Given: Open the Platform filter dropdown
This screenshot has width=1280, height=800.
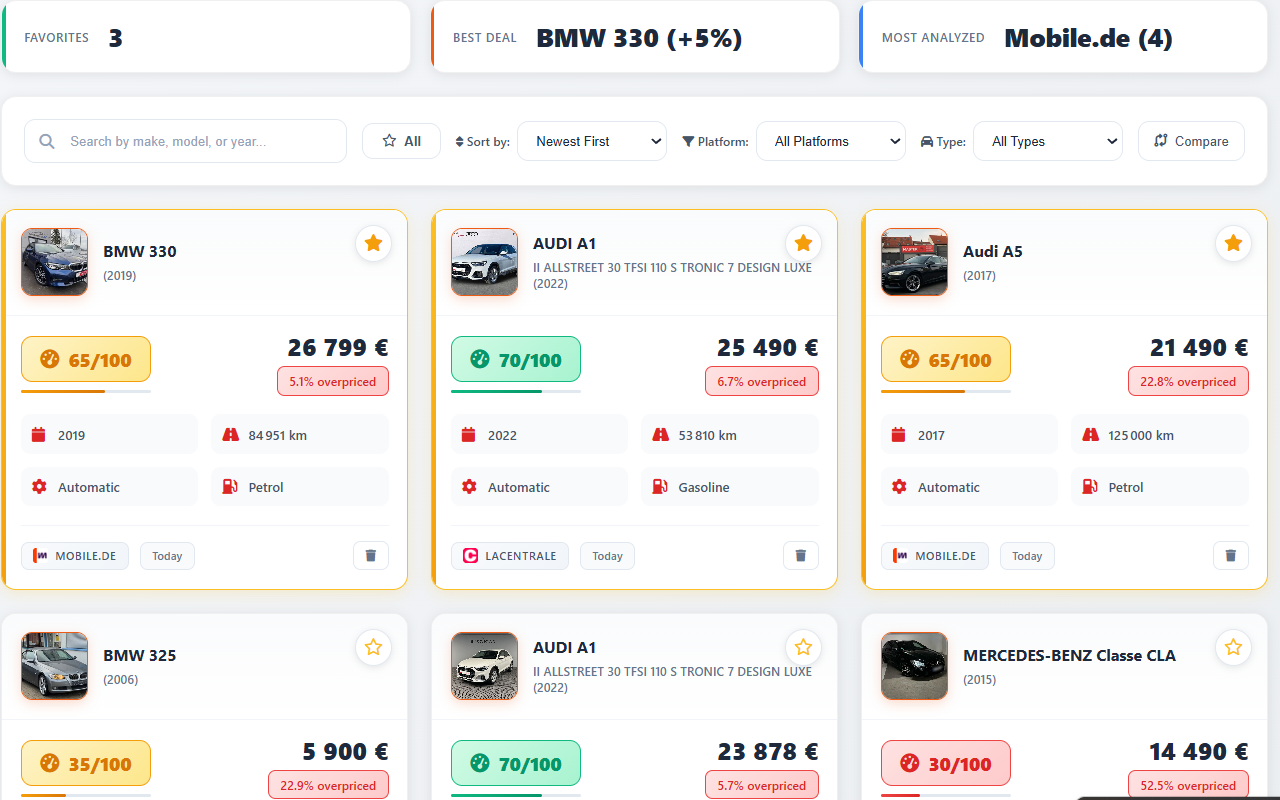Looking at the screenshot, I should click(831, 141).
